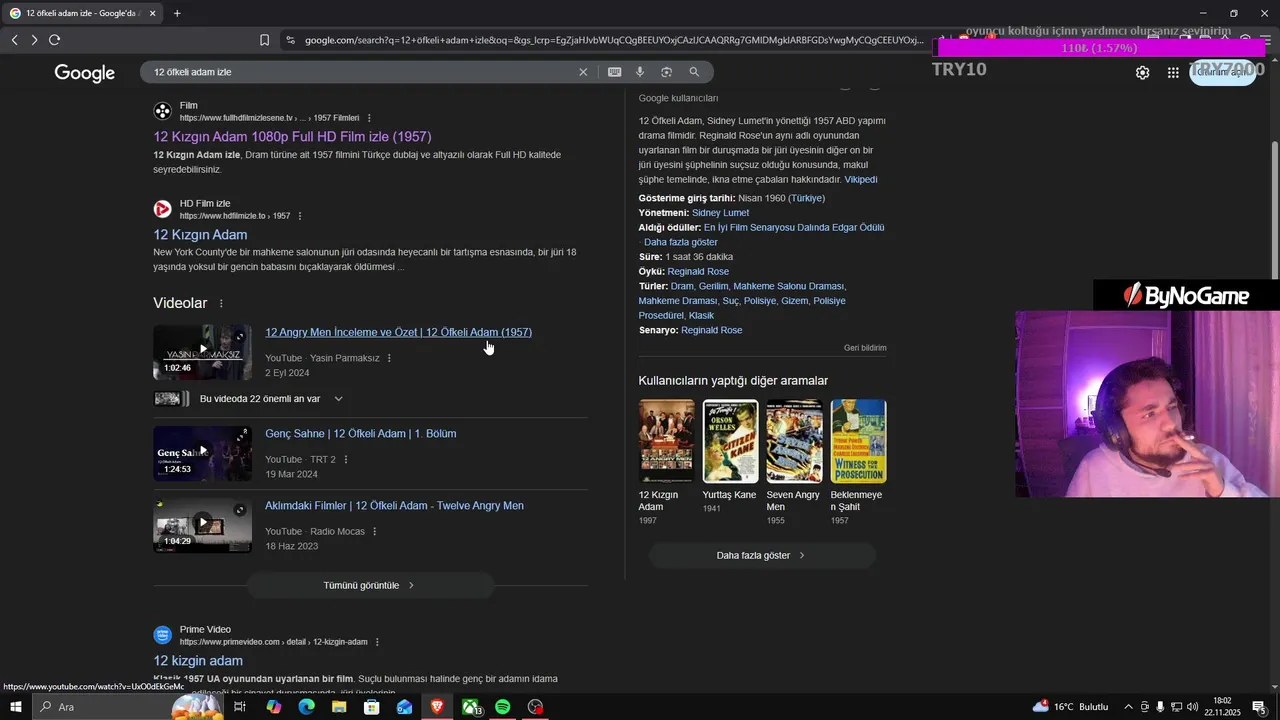Open options for hdfilmizle.to result
Image resolution: width=1280 pixels, height=720 pixels.
300,216
